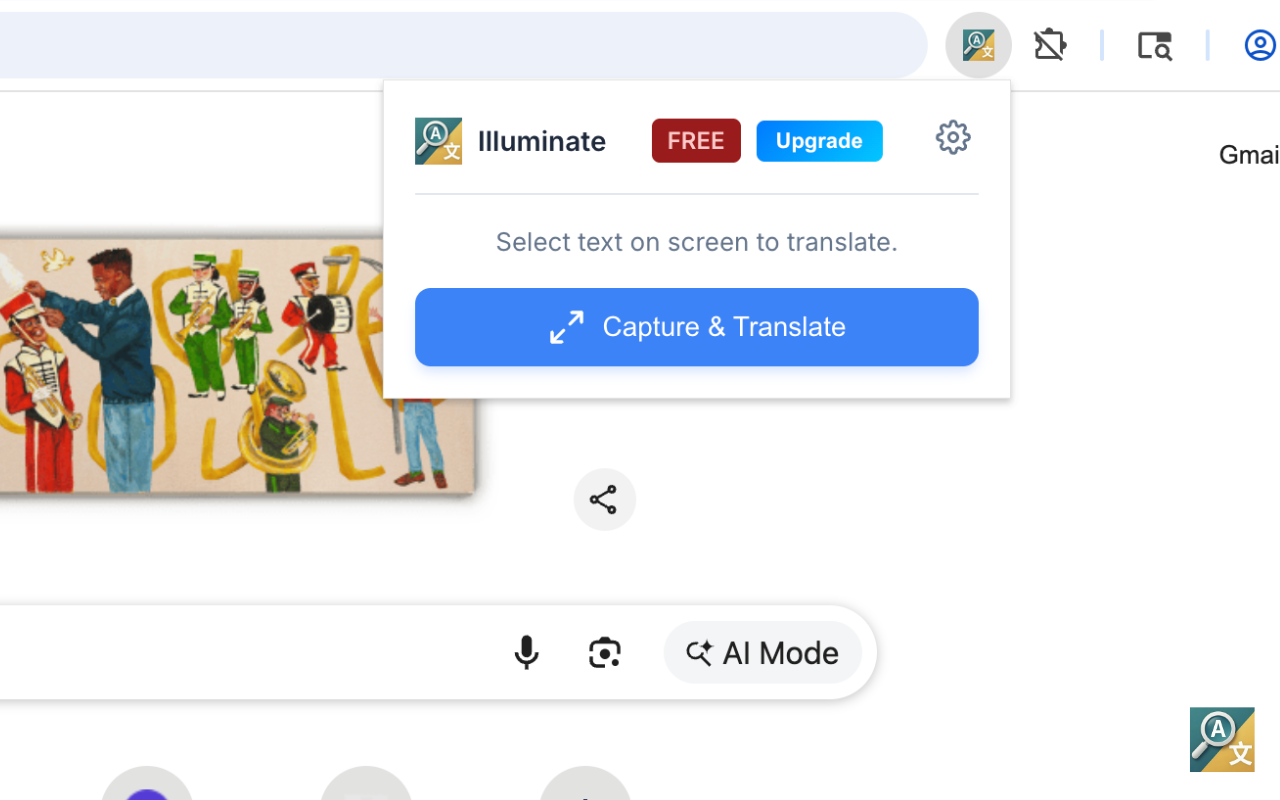Click the Chrome extensions puzzle icon
This screenshot has width=1280, height=800.
coord(1050,45)
